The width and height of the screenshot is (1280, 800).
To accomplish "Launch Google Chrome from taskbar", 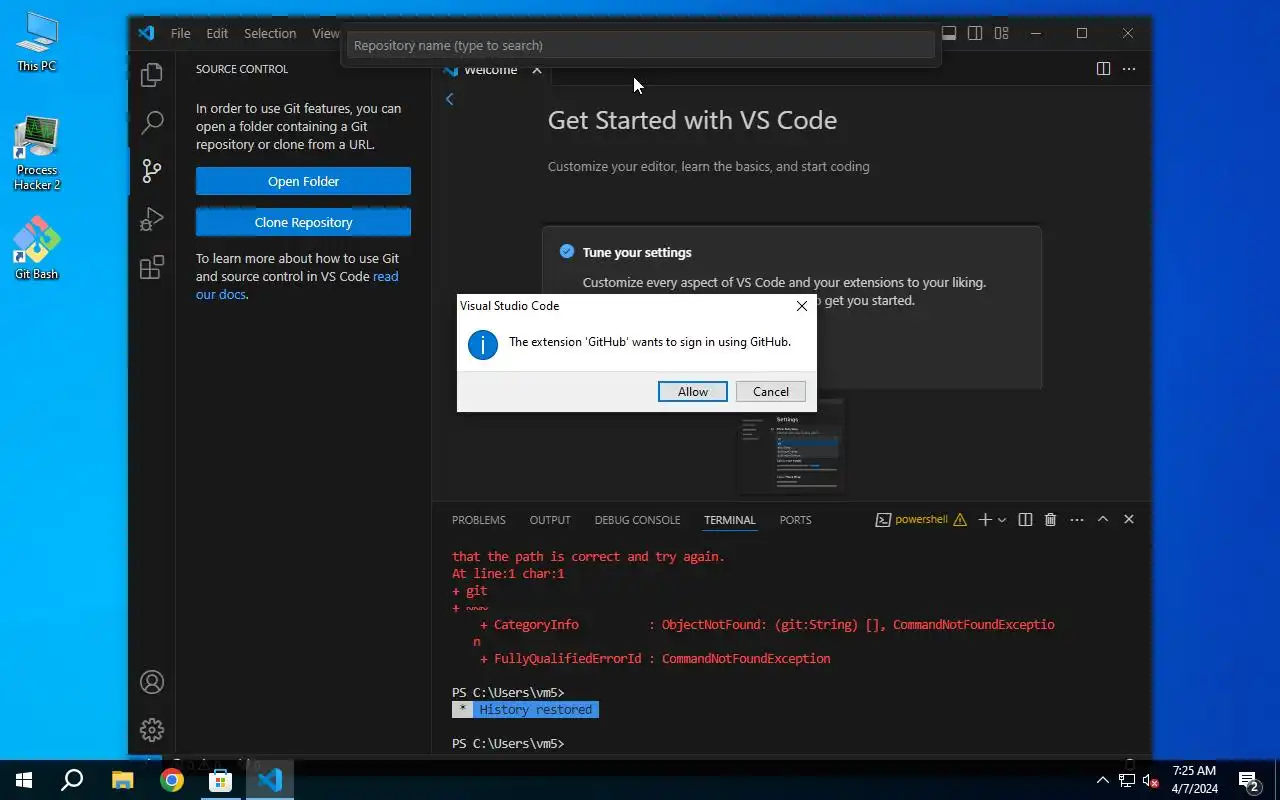I will 171,780.
